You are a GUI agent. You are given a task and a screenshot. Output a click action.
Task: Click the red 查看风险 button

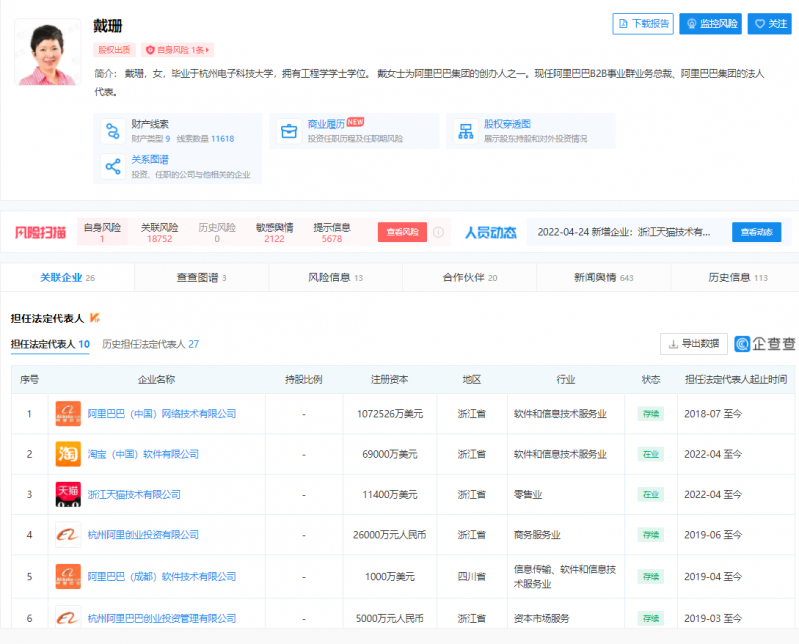pyautogui.click(x=402, y=232)
